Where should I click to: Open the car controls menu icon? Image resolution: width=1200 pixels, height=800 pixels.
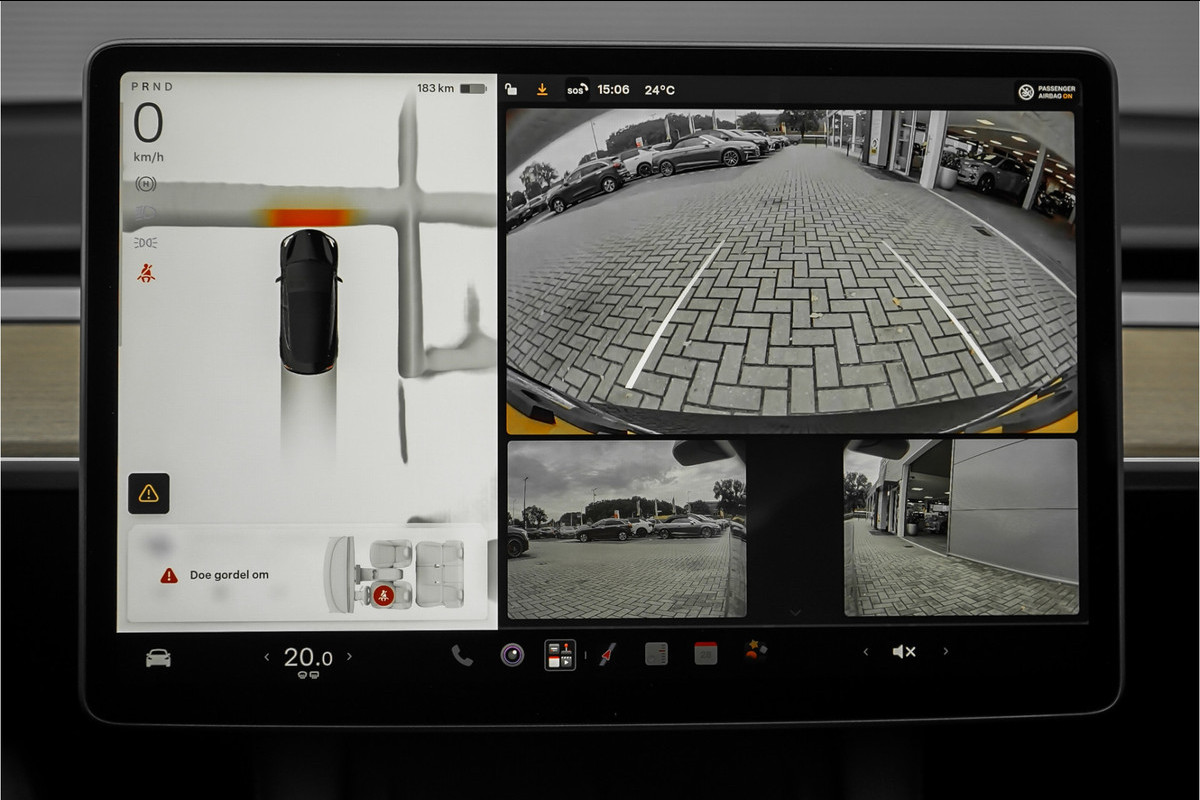coord(158,658)
